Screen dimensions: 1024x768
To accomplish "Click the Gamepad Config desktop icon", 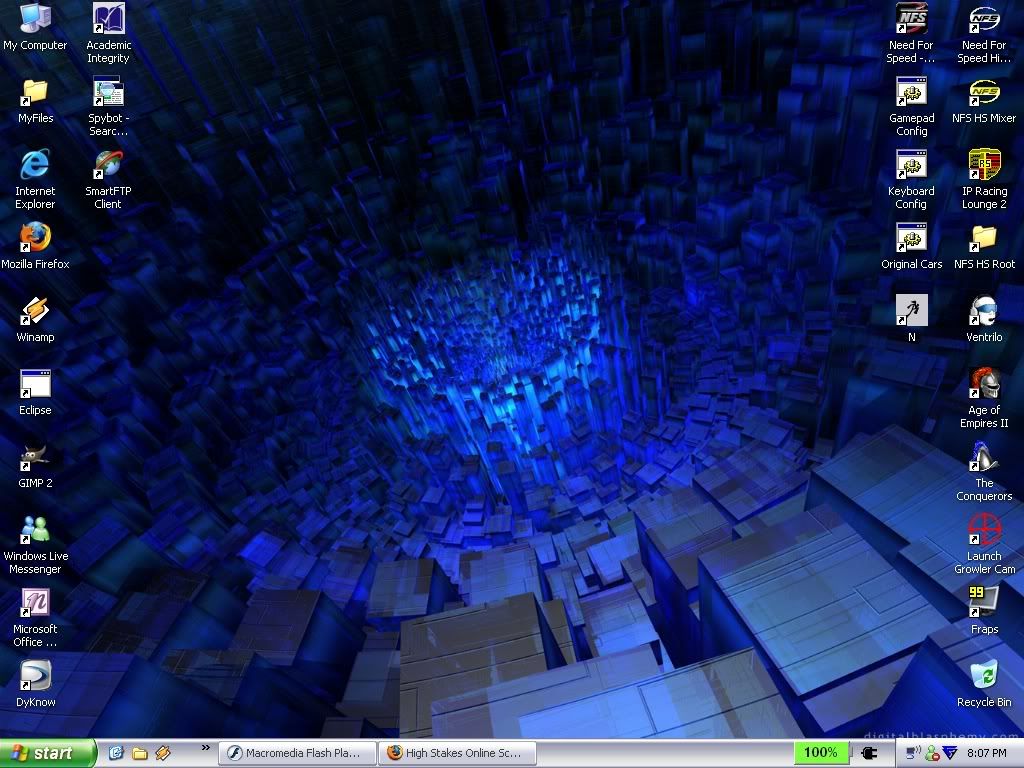I will coord(911,106).
